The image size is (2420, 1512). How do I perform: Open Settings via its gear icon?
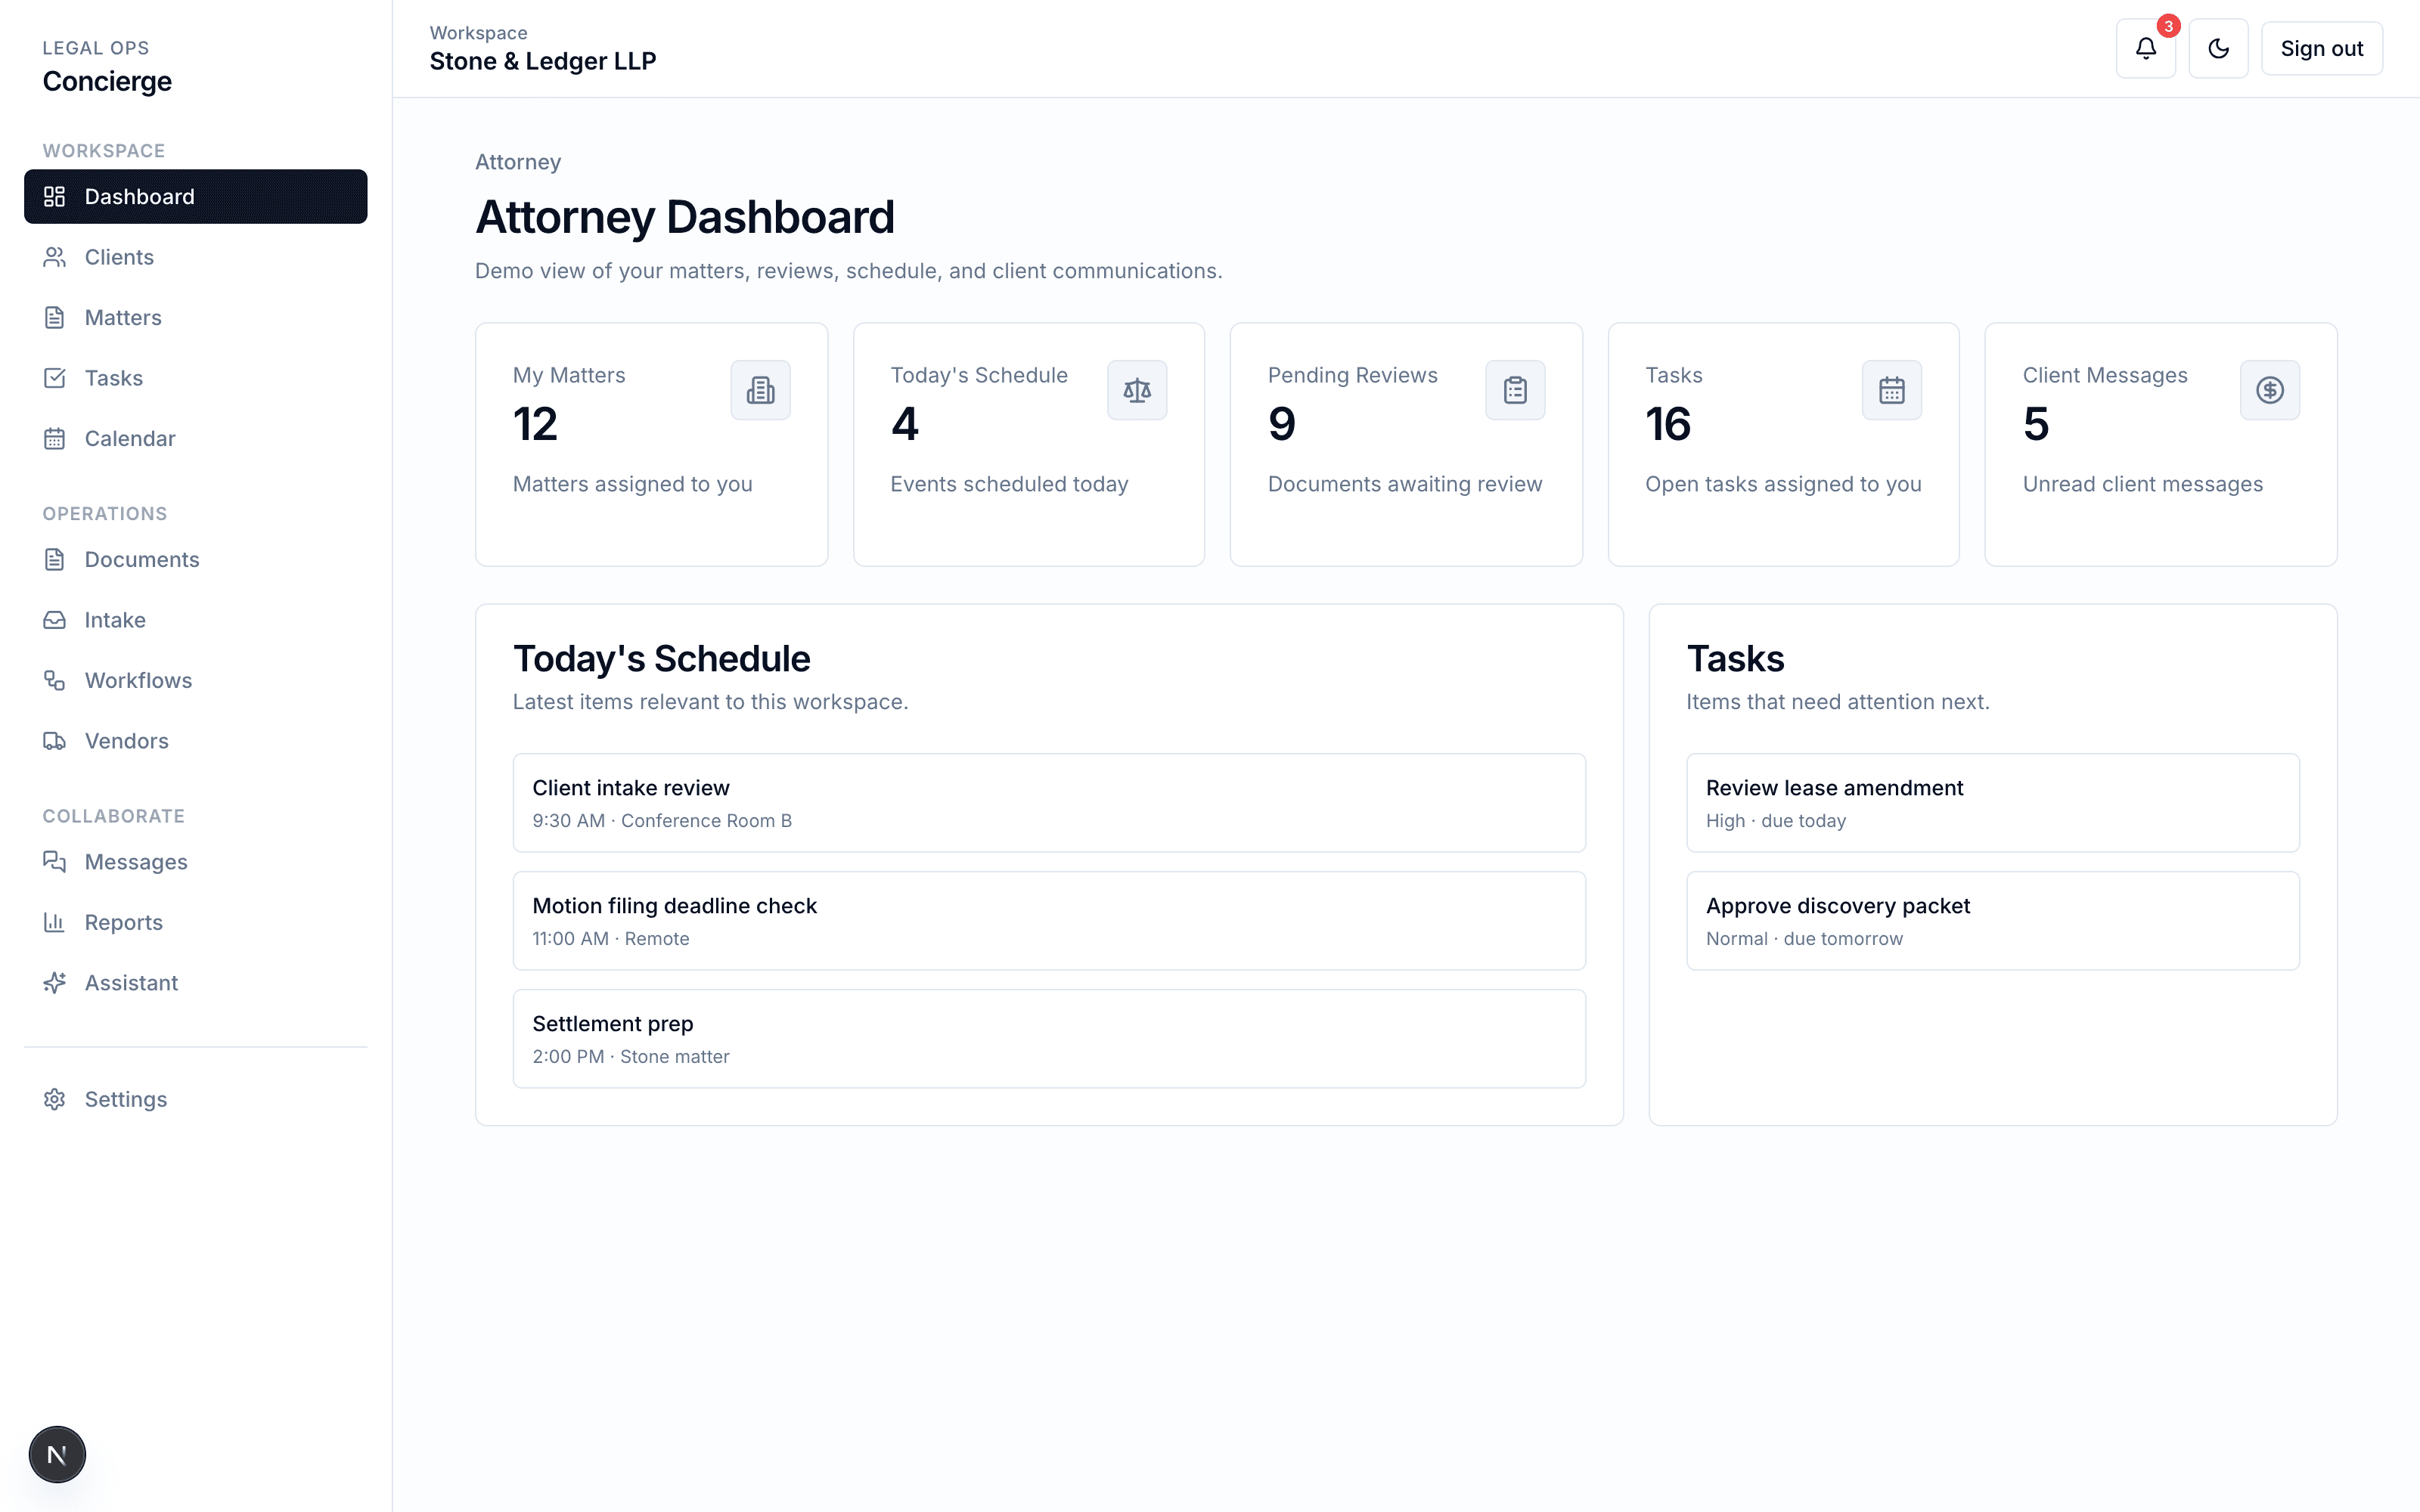click(x=54, y=1099)
